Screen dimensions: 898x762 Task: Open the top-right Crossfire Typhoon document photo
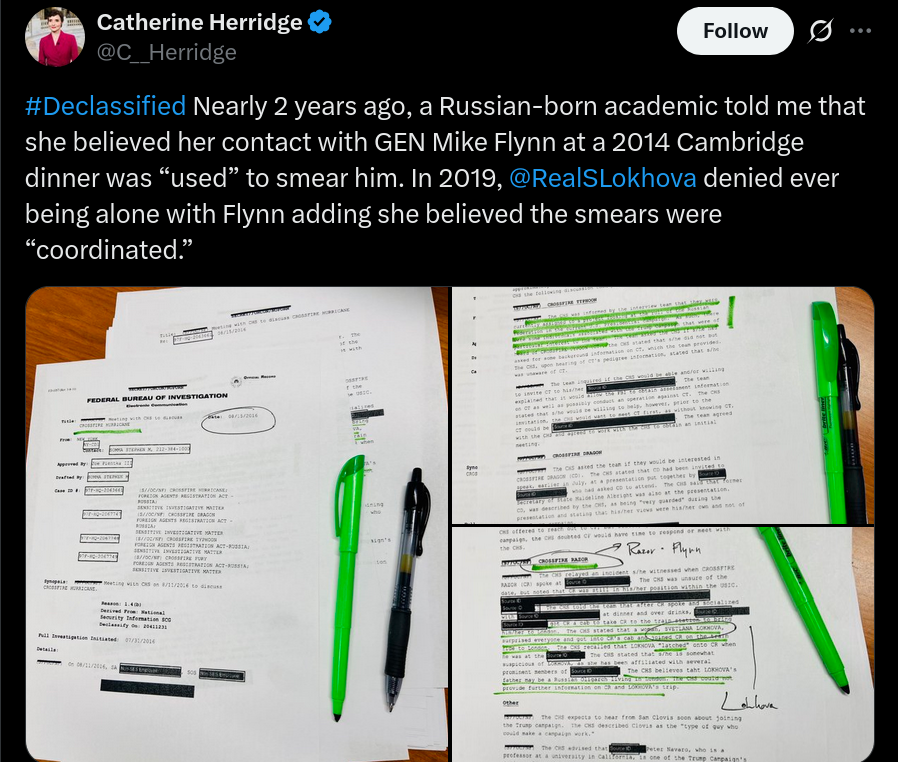(663, 405)
